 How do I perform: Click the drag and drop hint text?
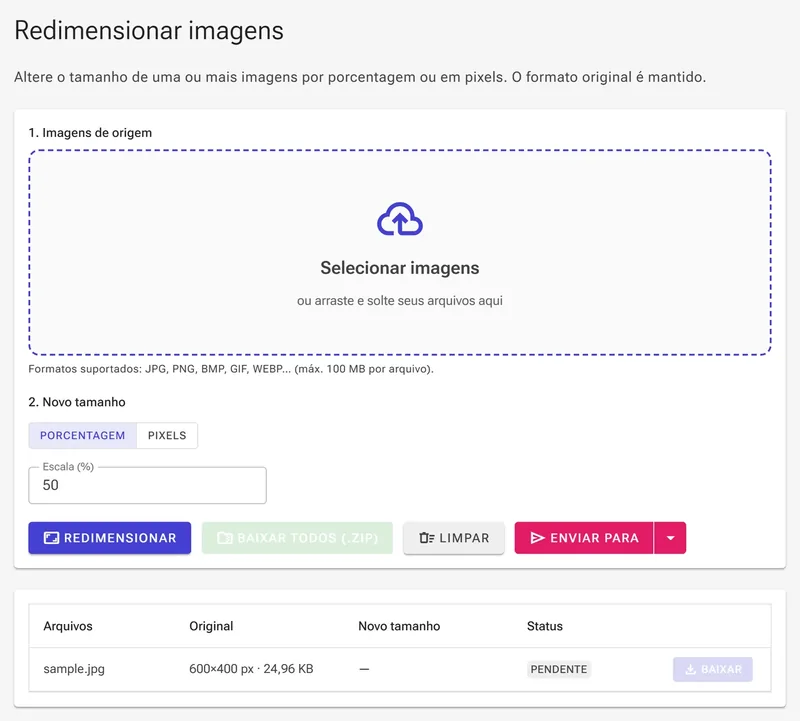(x=399, y=301)
